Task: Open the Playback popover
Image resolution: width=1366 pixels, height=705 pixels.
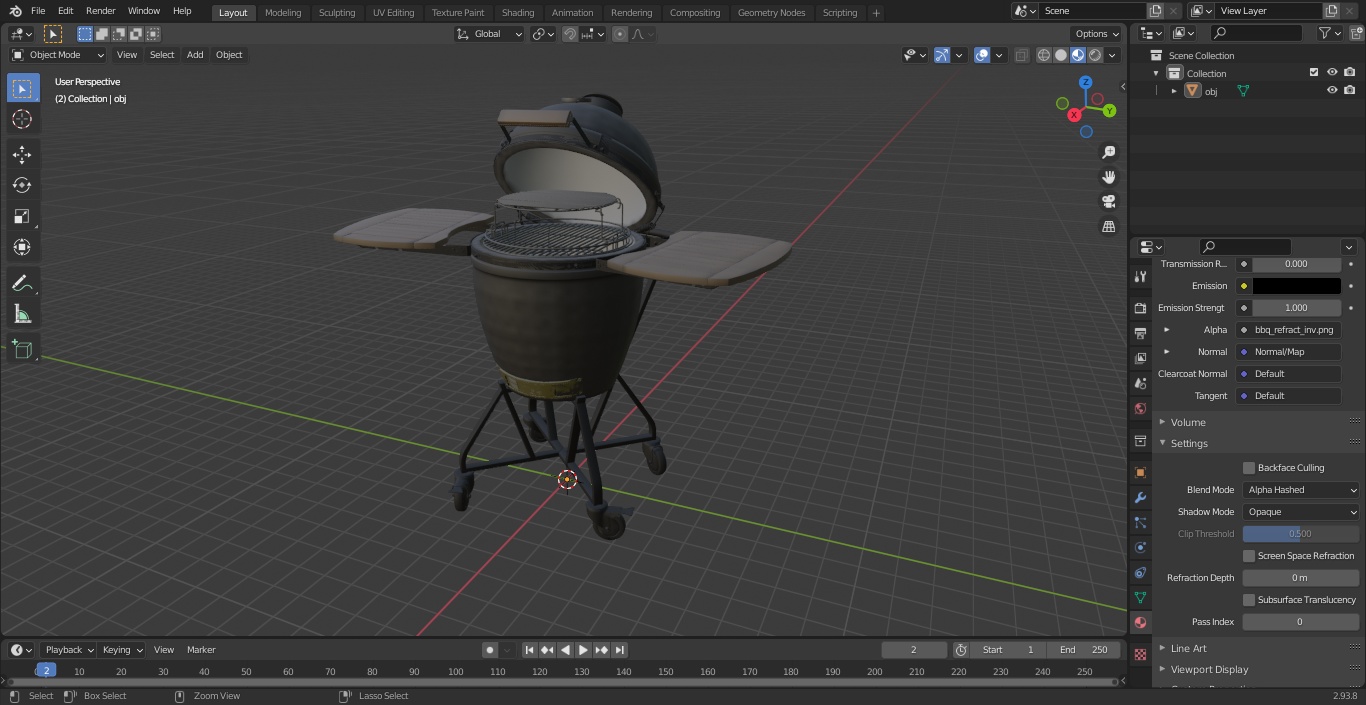Action: coord(68,650)
